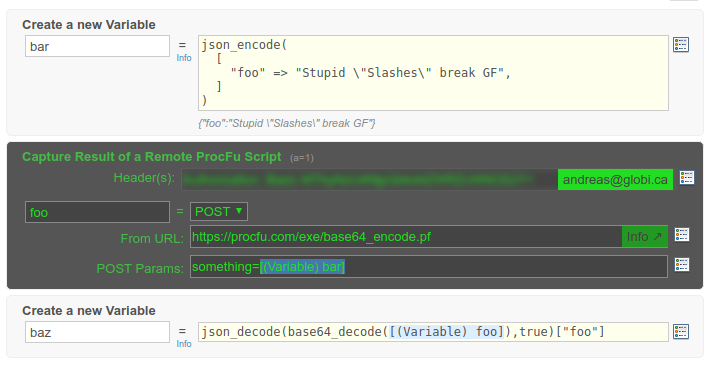711x365 pixels.
Task: Open field picker icon for POST Params
Action: click(x=682, y=264)
